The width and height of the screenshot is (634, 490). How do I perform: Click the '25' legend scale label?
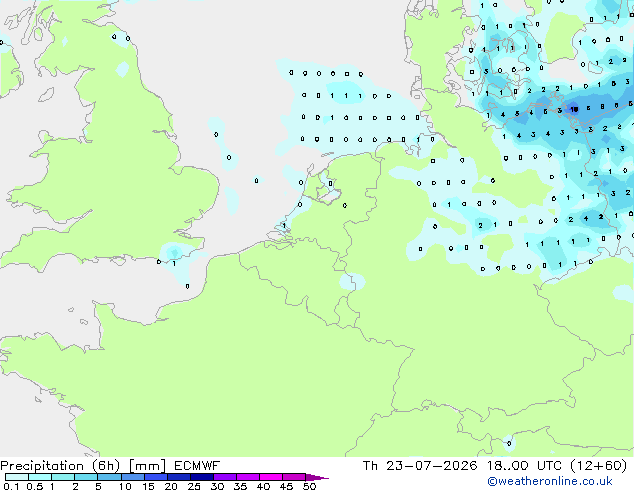point(194,486)
